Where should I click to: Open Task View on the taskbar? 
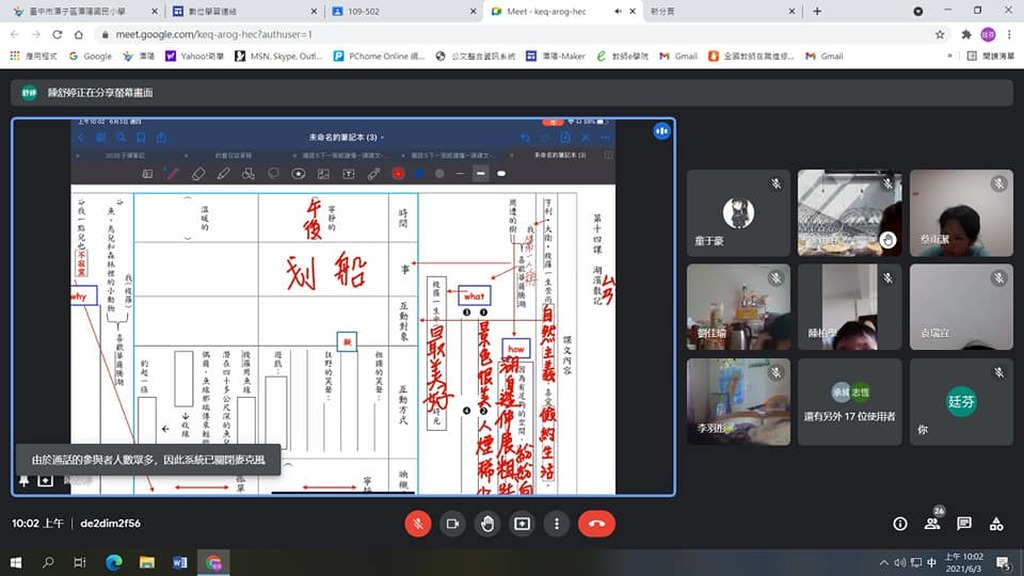tap(80, 562)
